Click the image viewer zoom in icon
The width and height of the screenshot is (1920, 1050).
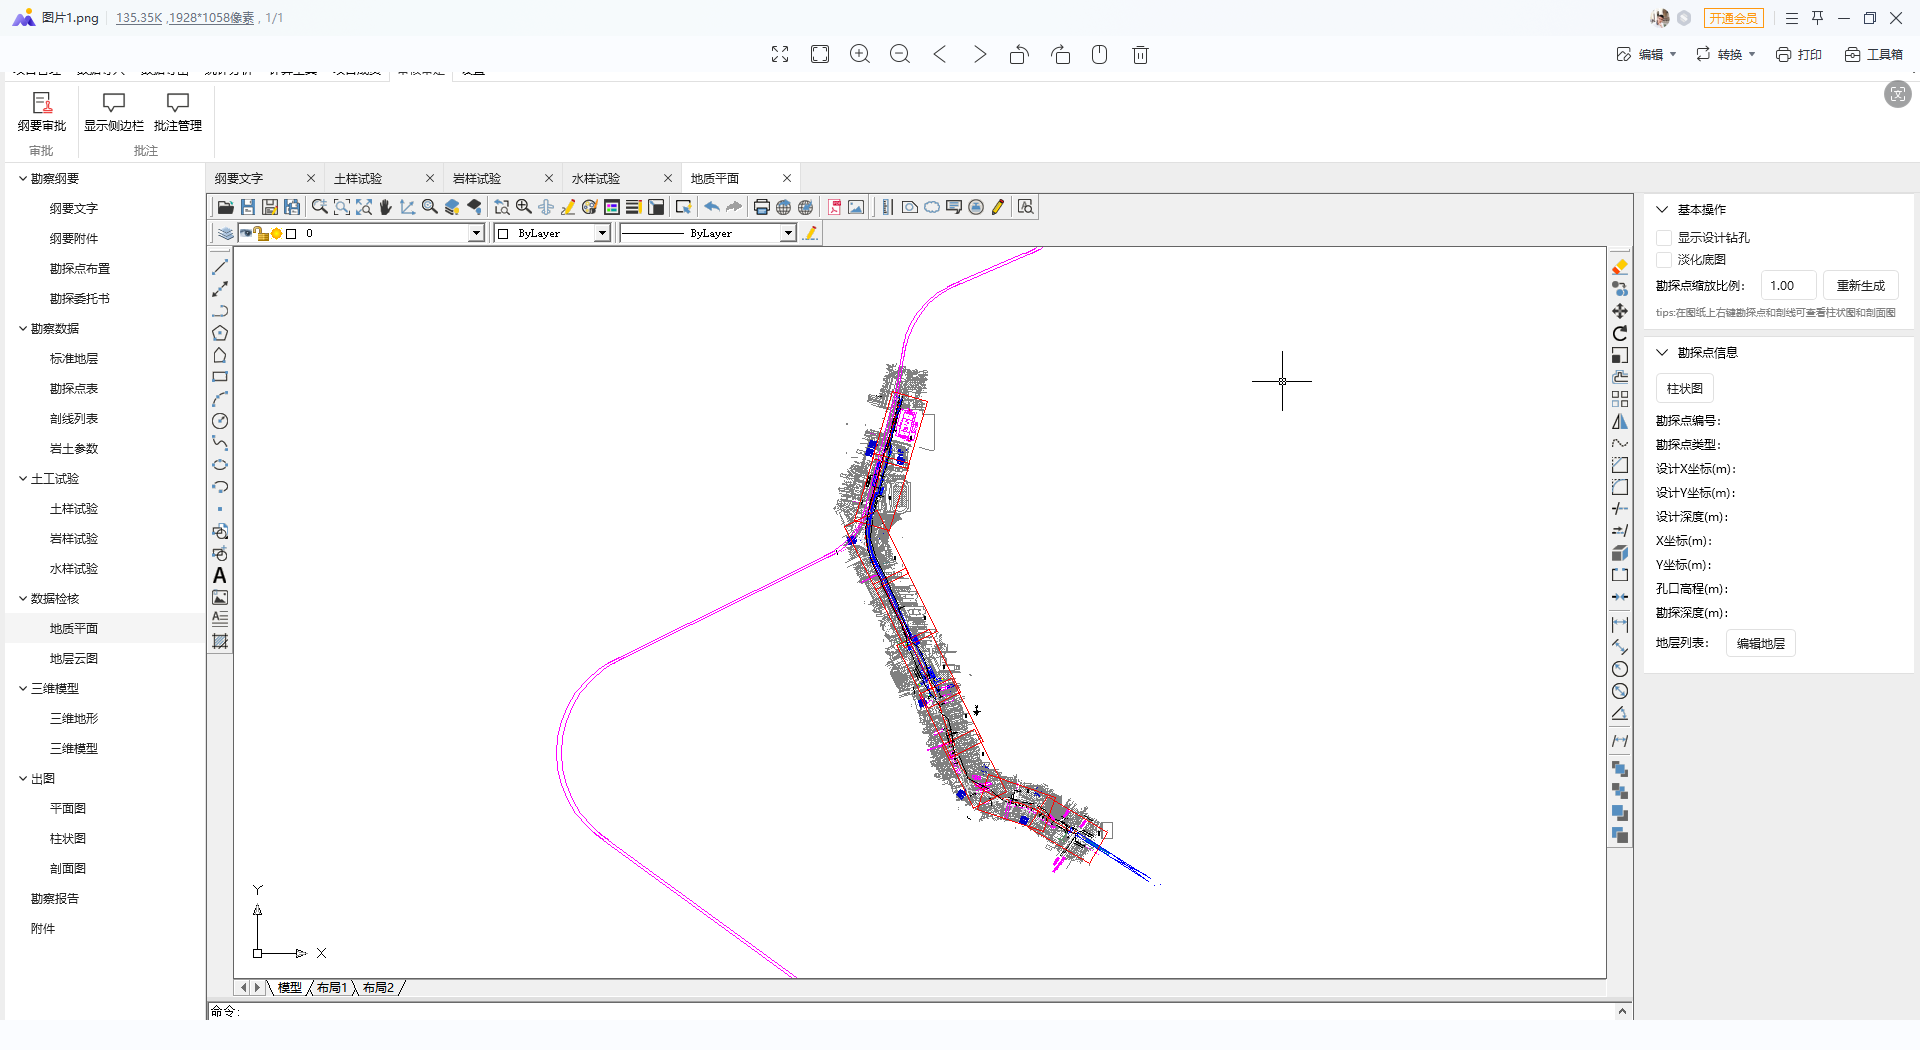860,54
